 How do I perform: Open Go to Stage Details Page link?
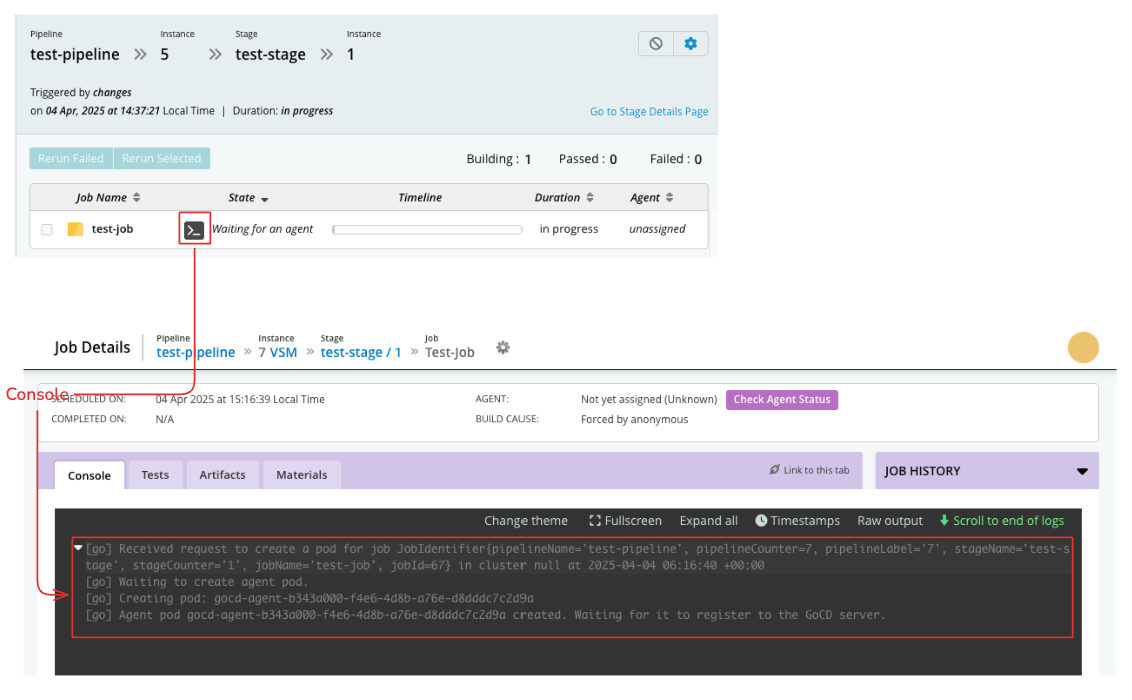point(649,111)
